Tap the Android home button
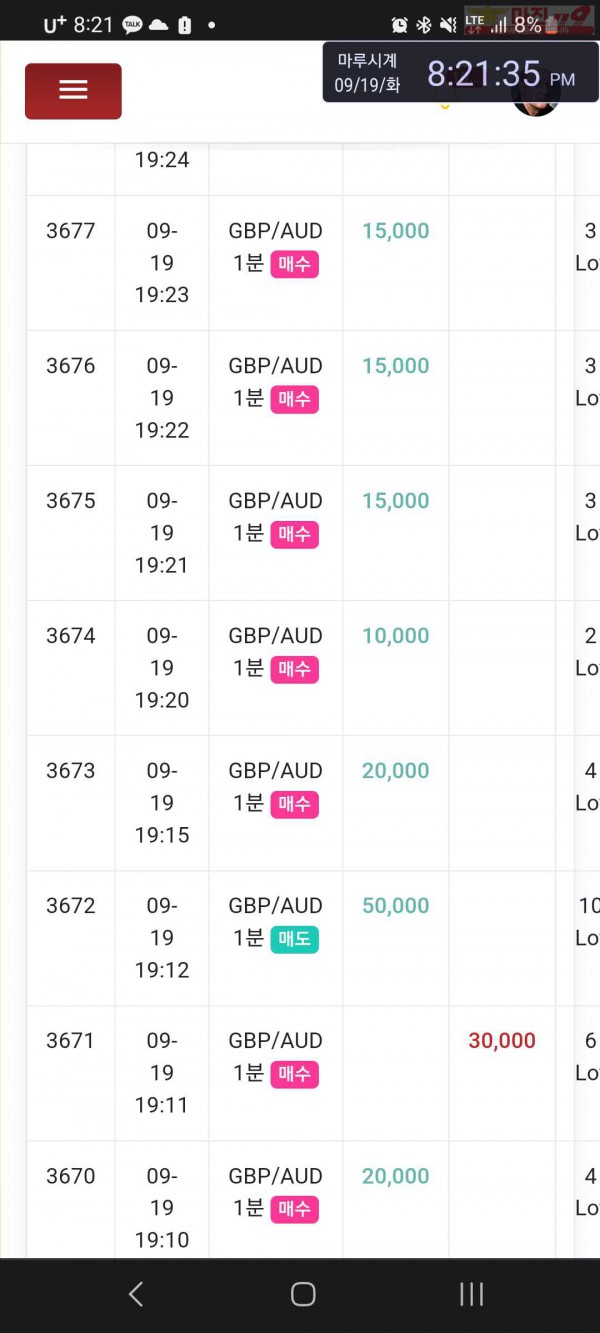Image resolution: width=600 pixels, height=1333 pixels. click(x=303, y=1294)
